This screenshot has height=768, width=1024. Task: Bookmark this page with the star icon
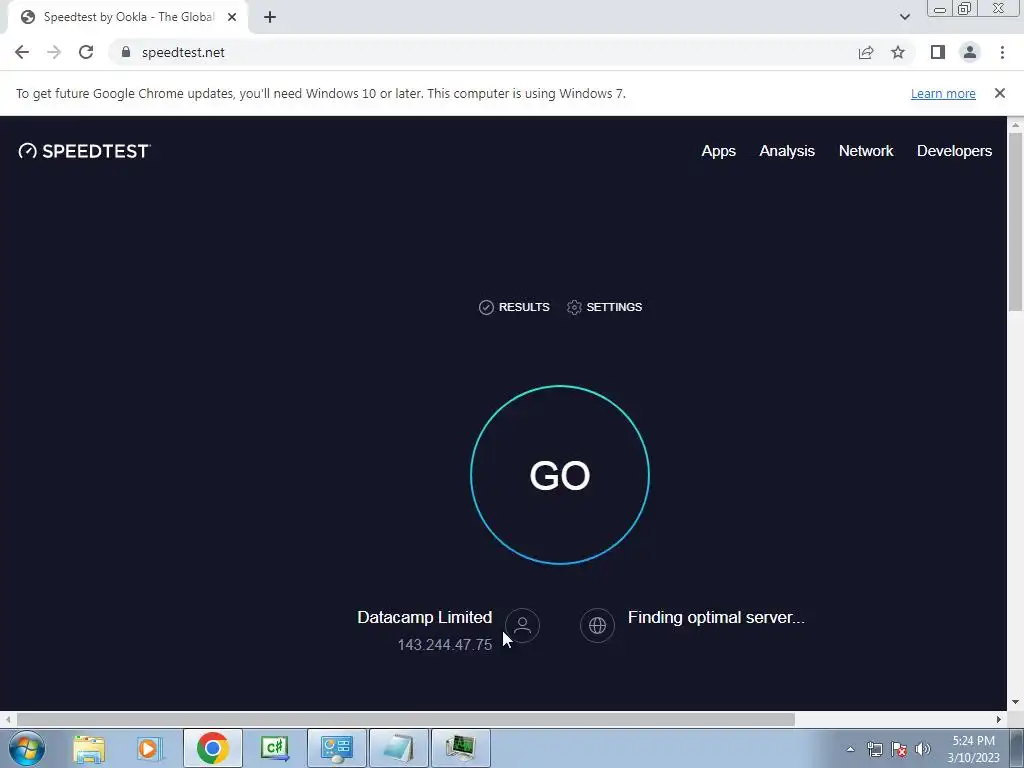898,52
